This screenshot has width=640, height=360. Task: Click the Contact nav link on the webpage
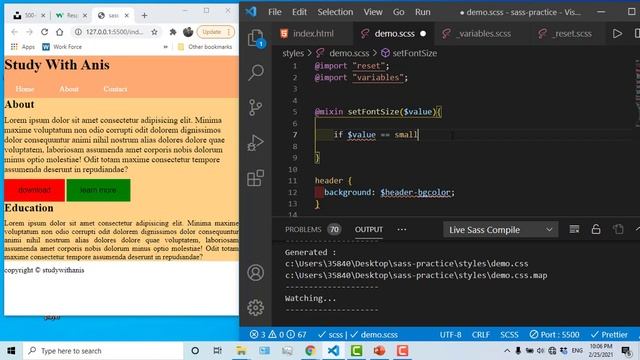pos(115,89)
